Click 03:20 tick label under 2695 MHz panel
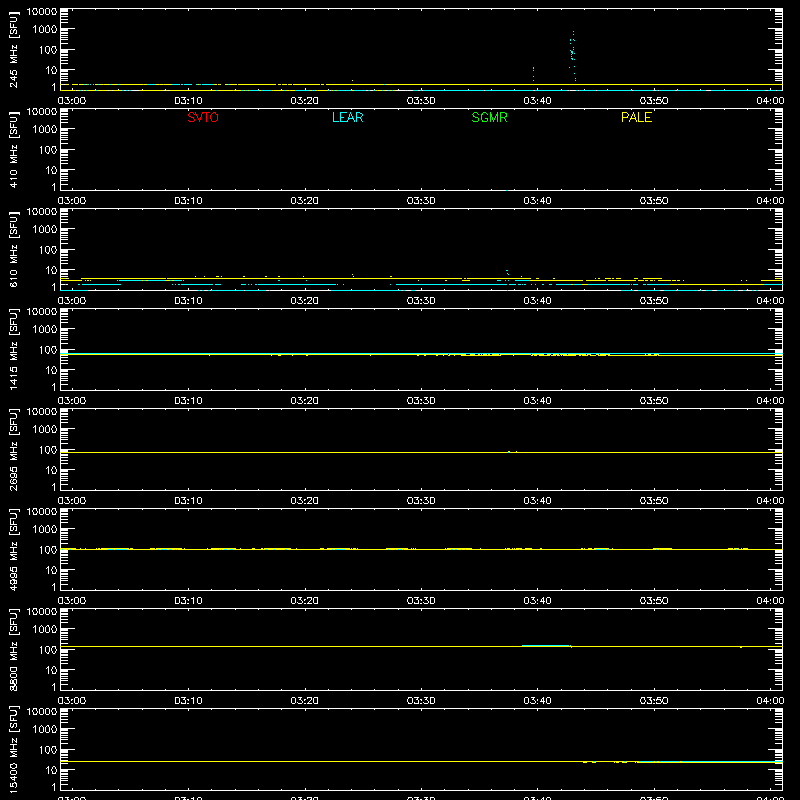The image size is (800, 800). (x=305, y=501)
